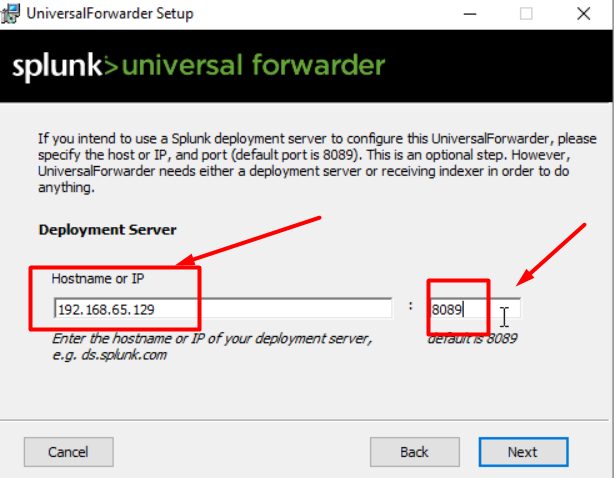Click the 'e.g. ds.splunk.com' example text
Viewport: 614px width, 478px height.
(109, 355)
